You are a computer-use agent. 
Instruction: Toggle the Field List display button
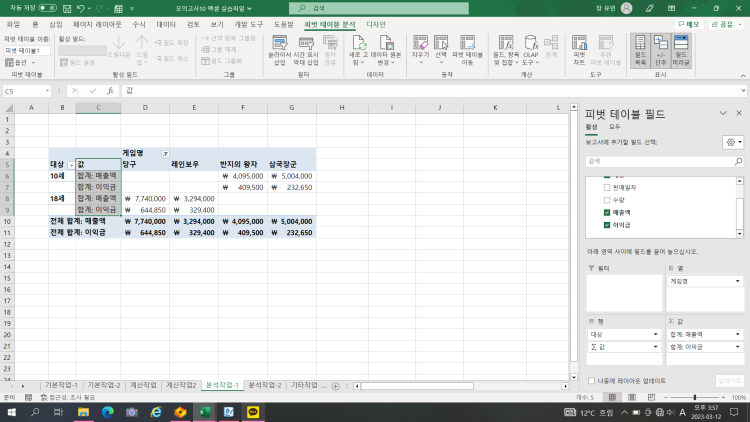click(641, 45)
